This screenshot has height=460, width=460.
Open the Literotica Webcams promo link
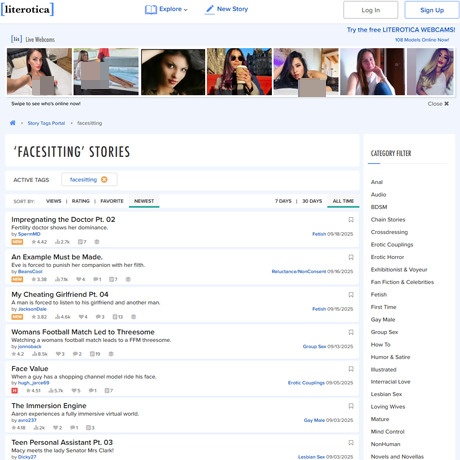(x=401, y=30)
